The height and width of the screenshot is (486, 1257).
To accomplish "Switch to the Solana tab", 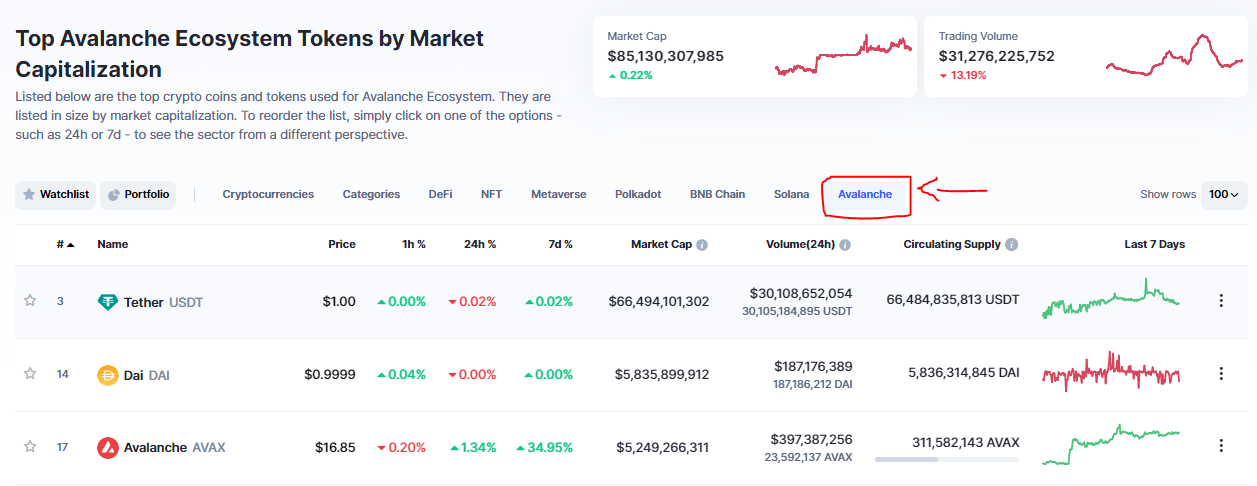I will (791, 195).
